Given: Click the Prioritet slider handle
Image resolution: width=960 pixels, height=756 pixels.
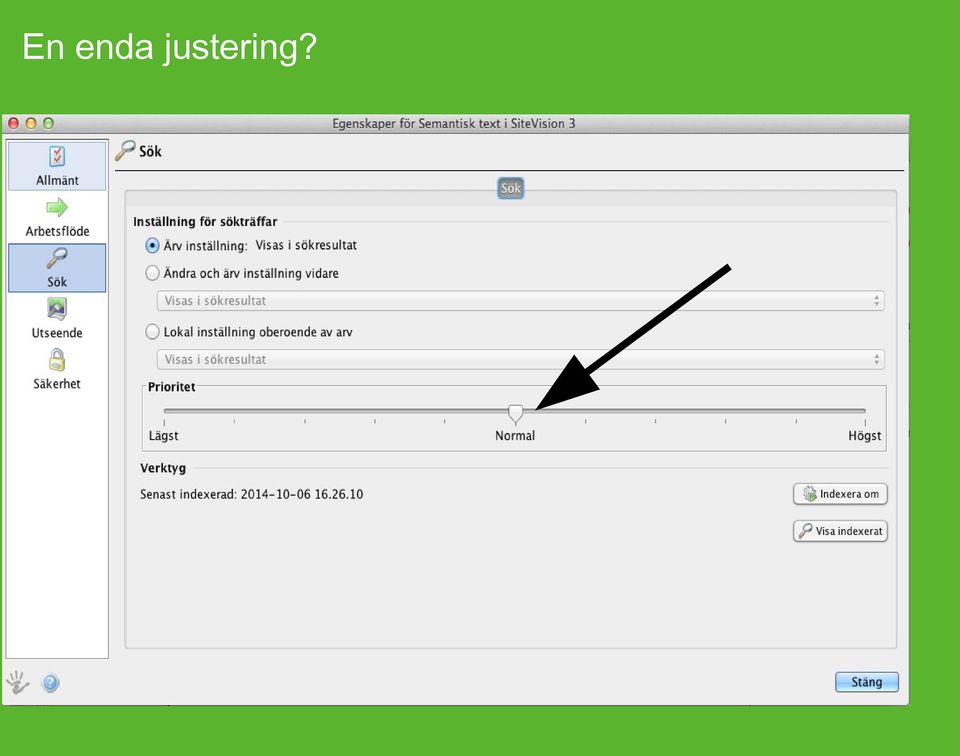Looking at the screenshot, I should click(516, 414).
